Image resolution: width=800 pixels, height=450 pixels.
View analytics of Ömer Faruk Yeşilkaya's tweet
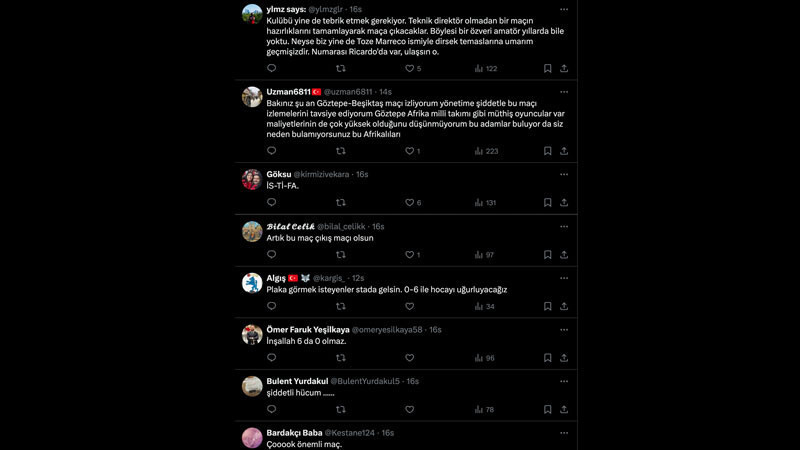coord(485,358)
